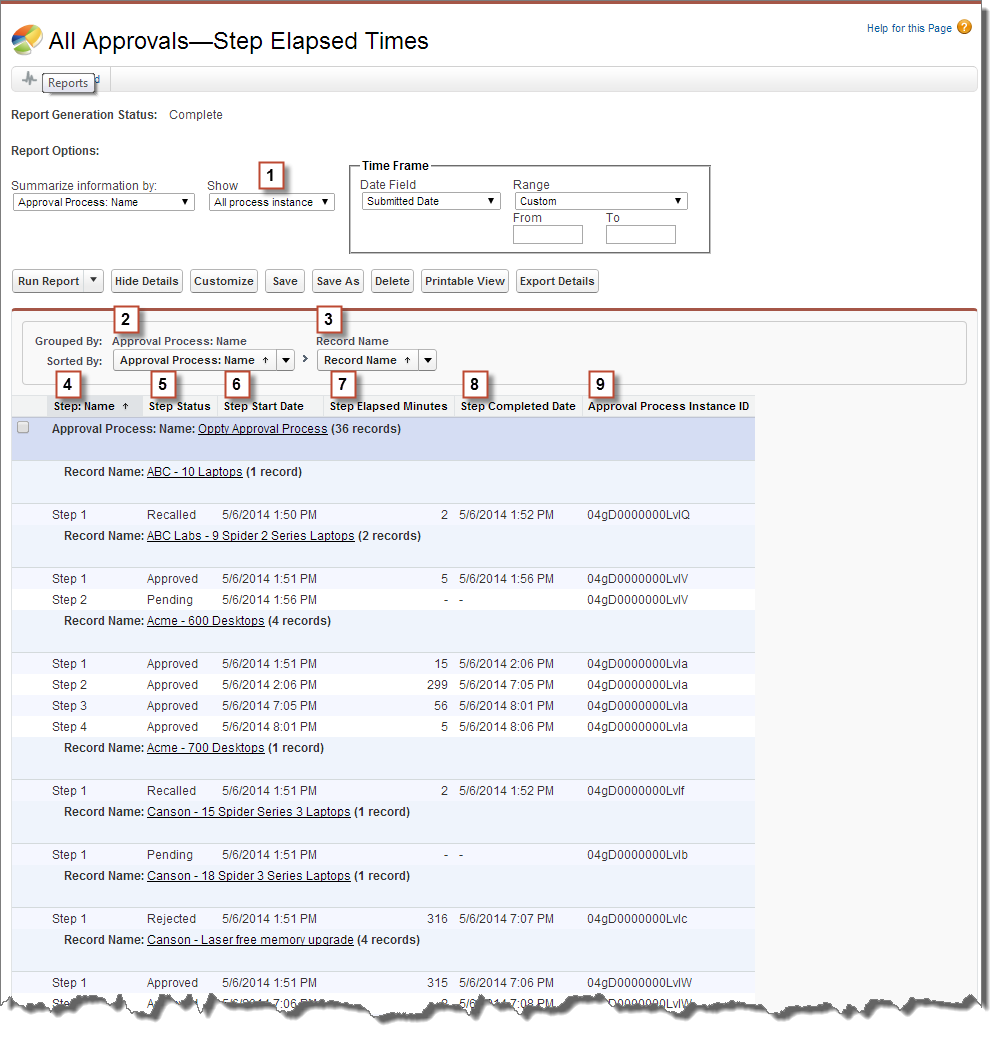The width and height of the screenshot is (997, 1038).
Task: Click the Customize button
Action: point(223,281)
